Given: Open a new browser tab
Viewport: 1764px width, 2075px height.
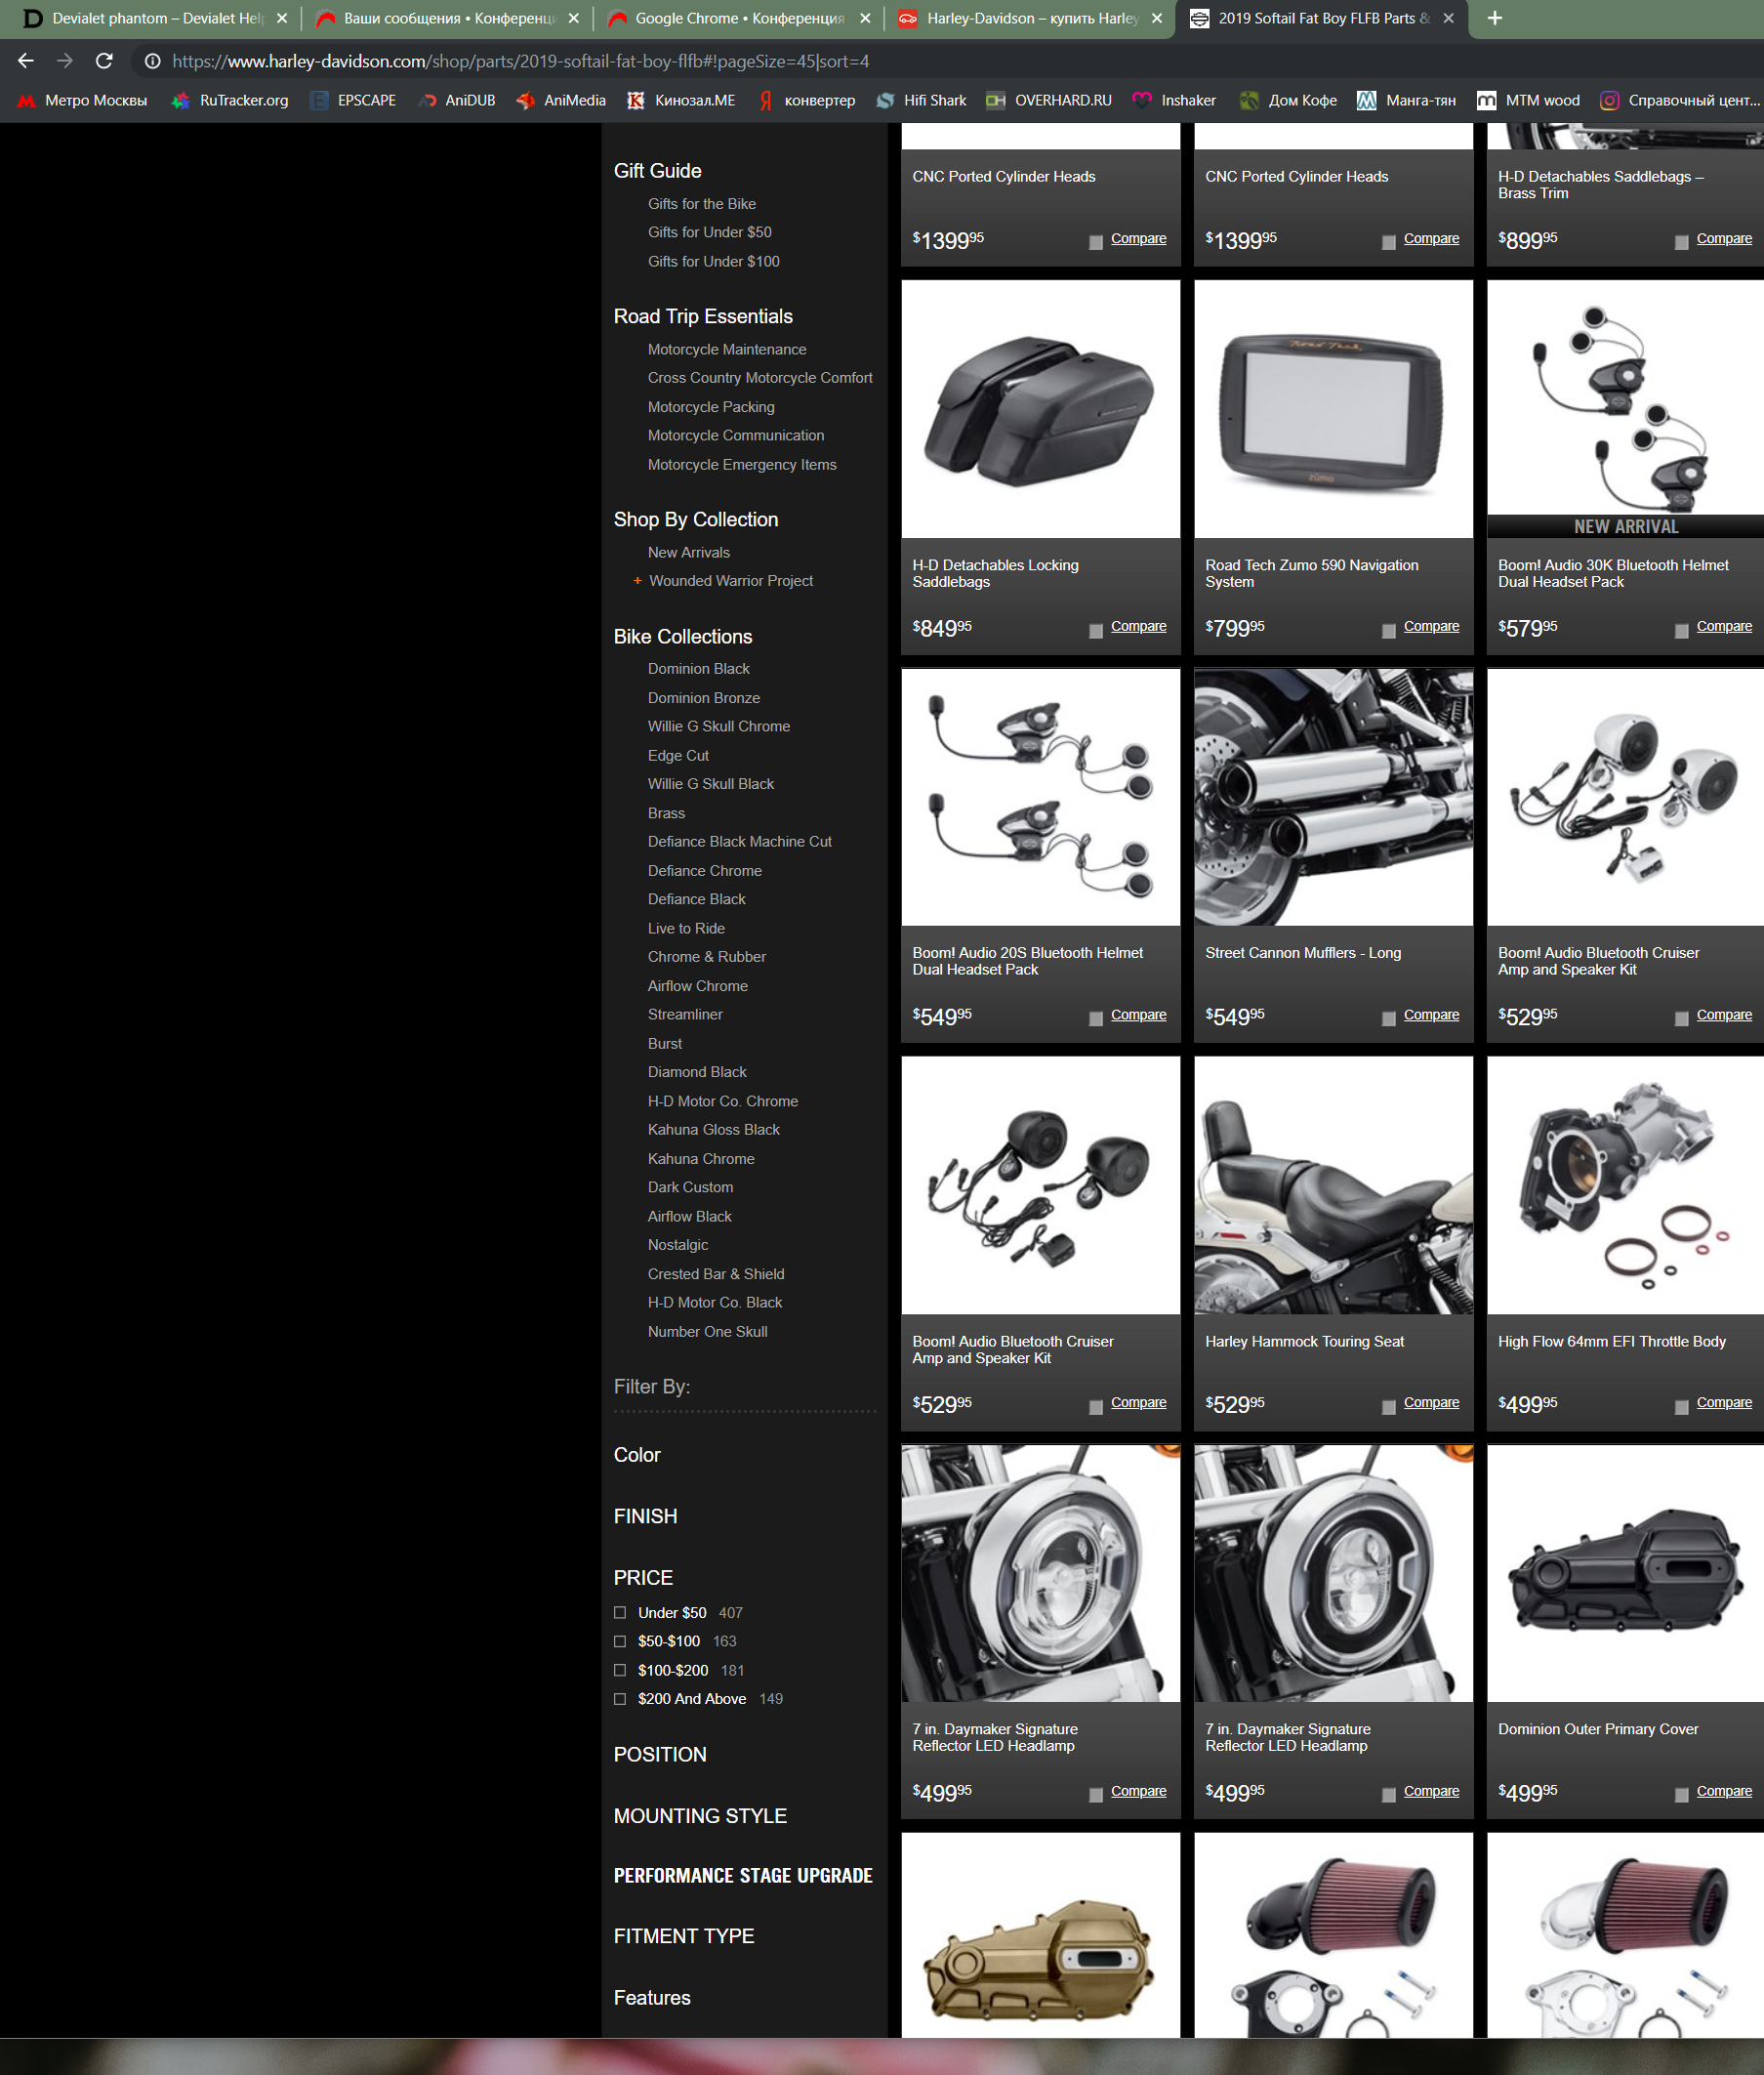Looking at the screenshot, I should coord(1495,18).
